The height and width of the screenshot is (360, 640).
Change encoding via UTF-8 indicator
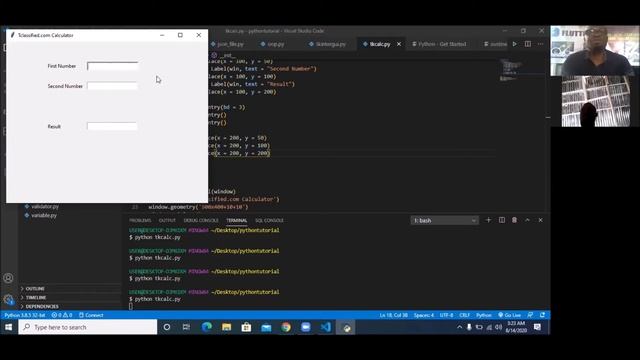pos(447,315)
